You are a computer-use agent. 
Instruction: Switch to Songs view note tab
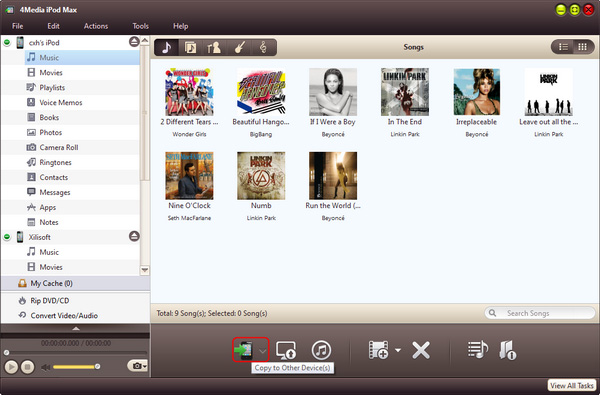(166, 47)
